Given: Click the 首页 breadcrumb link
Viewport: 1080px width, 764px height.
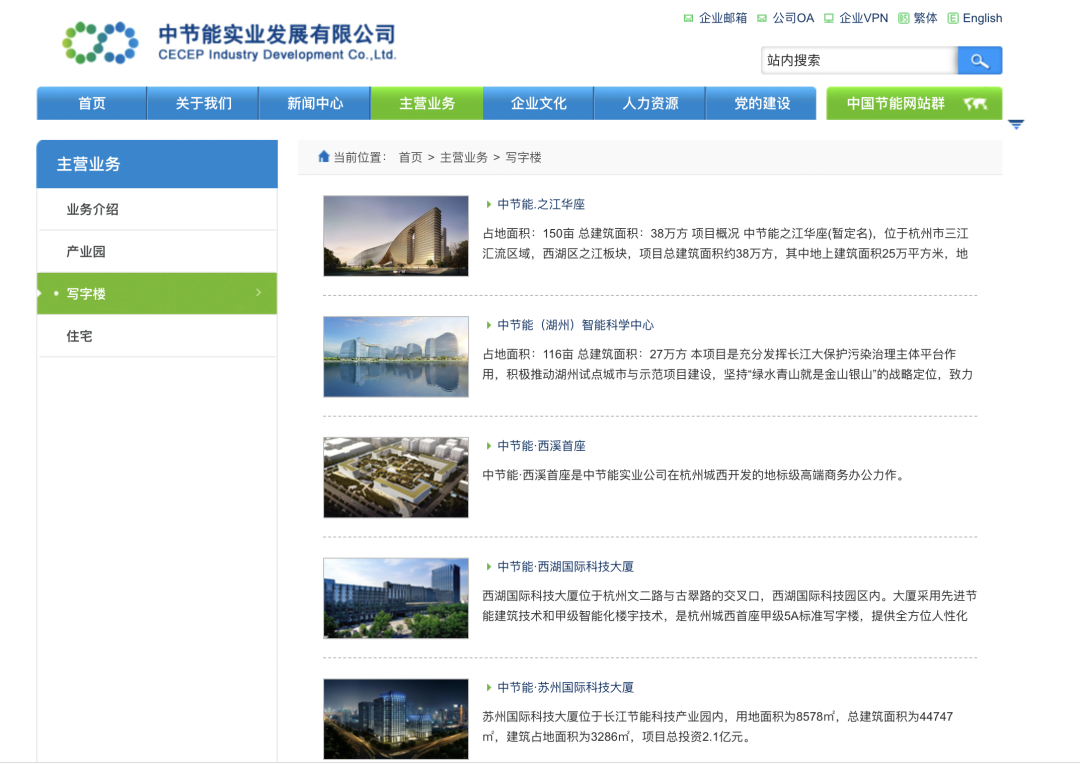Looking at the screenshot, I should pyautogui.click(x=411, y=158).
